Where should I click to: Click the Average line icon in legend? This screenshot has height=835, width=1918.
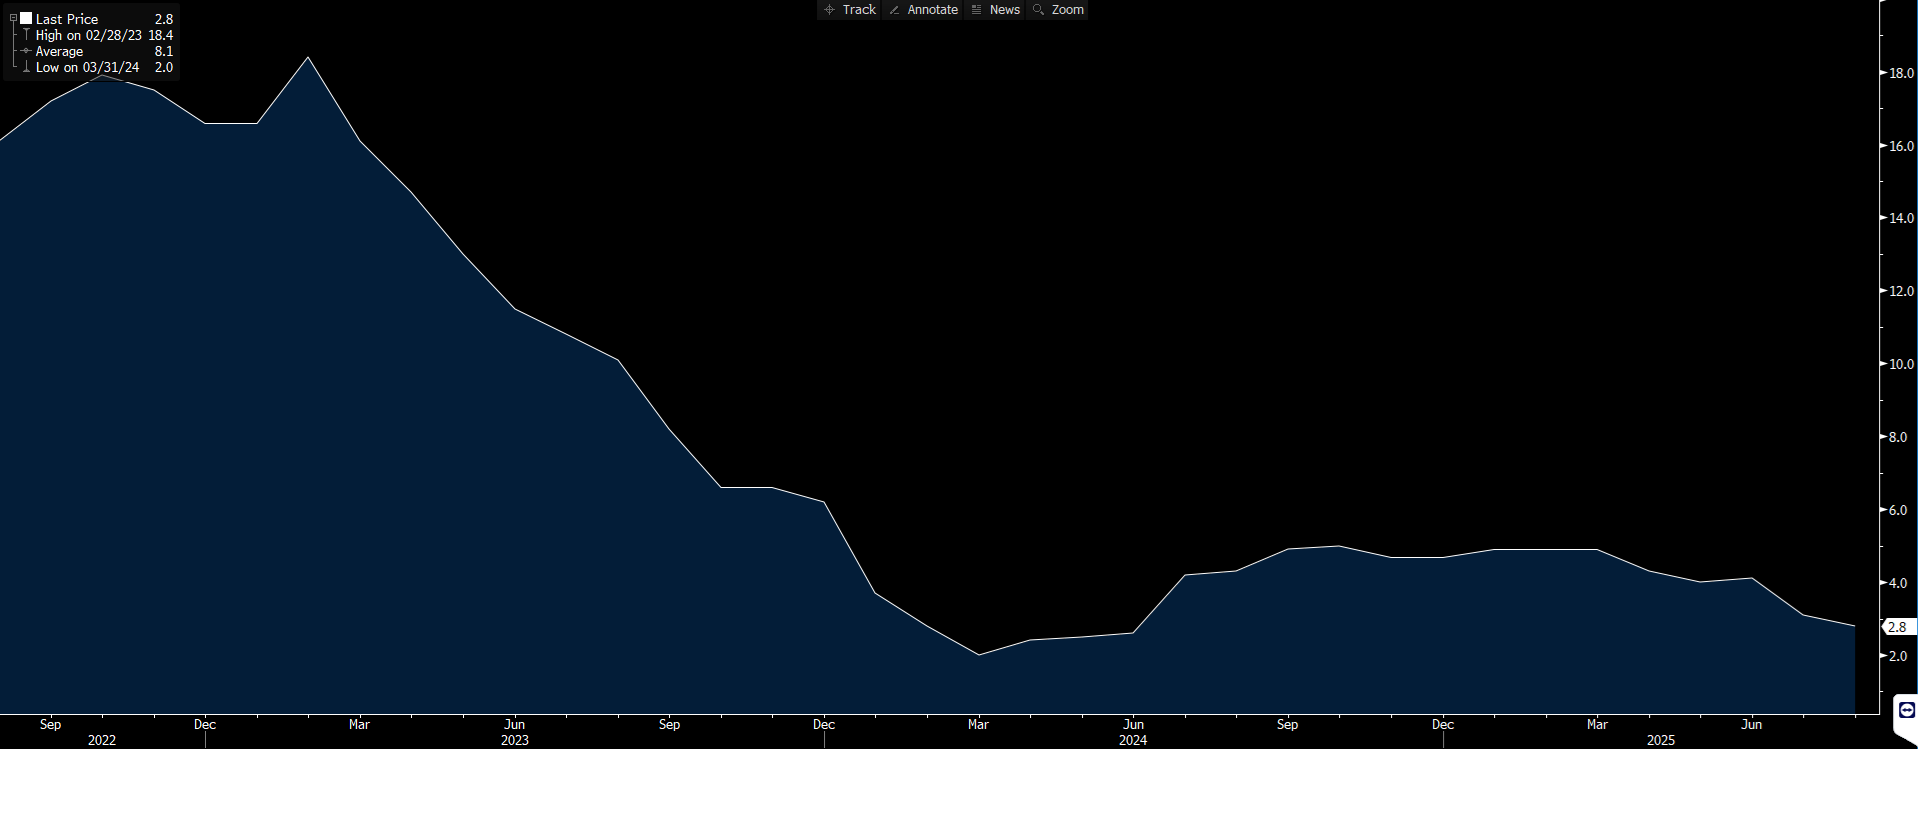pos(26,51)
